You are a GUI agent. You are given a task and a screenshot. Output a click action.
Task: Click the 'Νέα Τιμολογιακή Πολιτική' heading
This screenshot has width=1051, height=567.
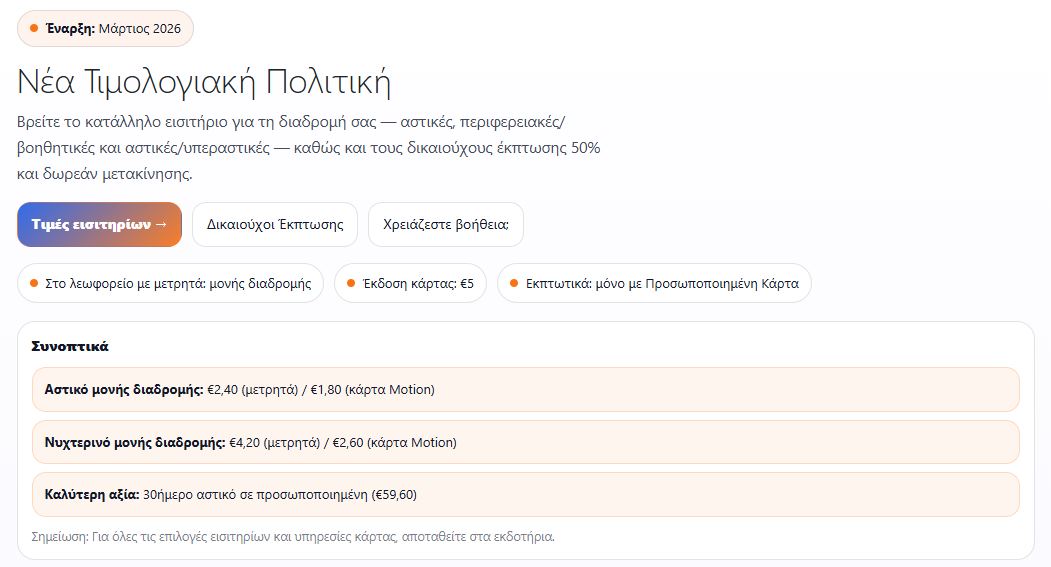coord(203,82)
